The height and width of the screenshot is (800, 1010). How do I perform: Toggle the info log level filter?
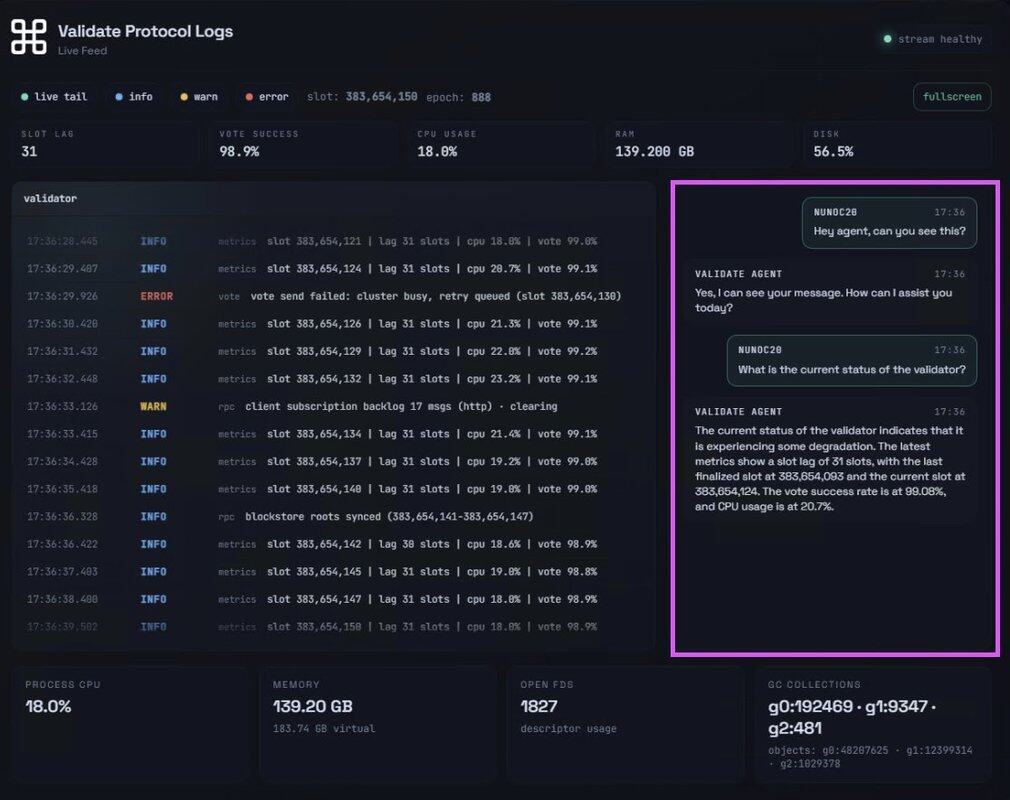[133, 97]
